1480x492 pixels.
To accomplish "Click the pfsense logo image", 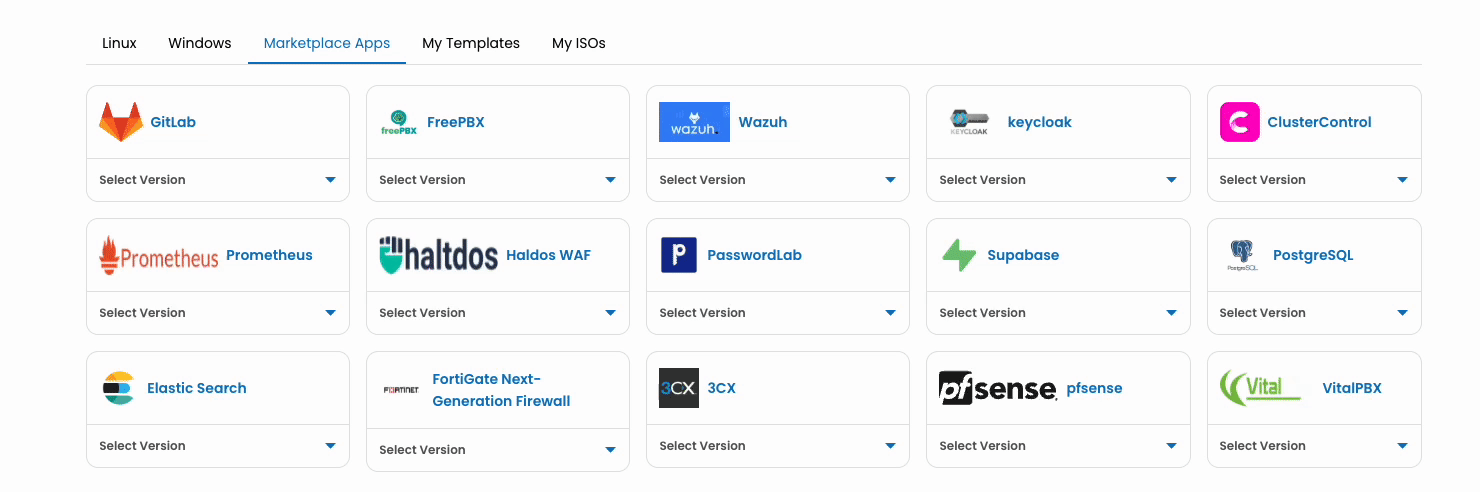I will [998, 388].
